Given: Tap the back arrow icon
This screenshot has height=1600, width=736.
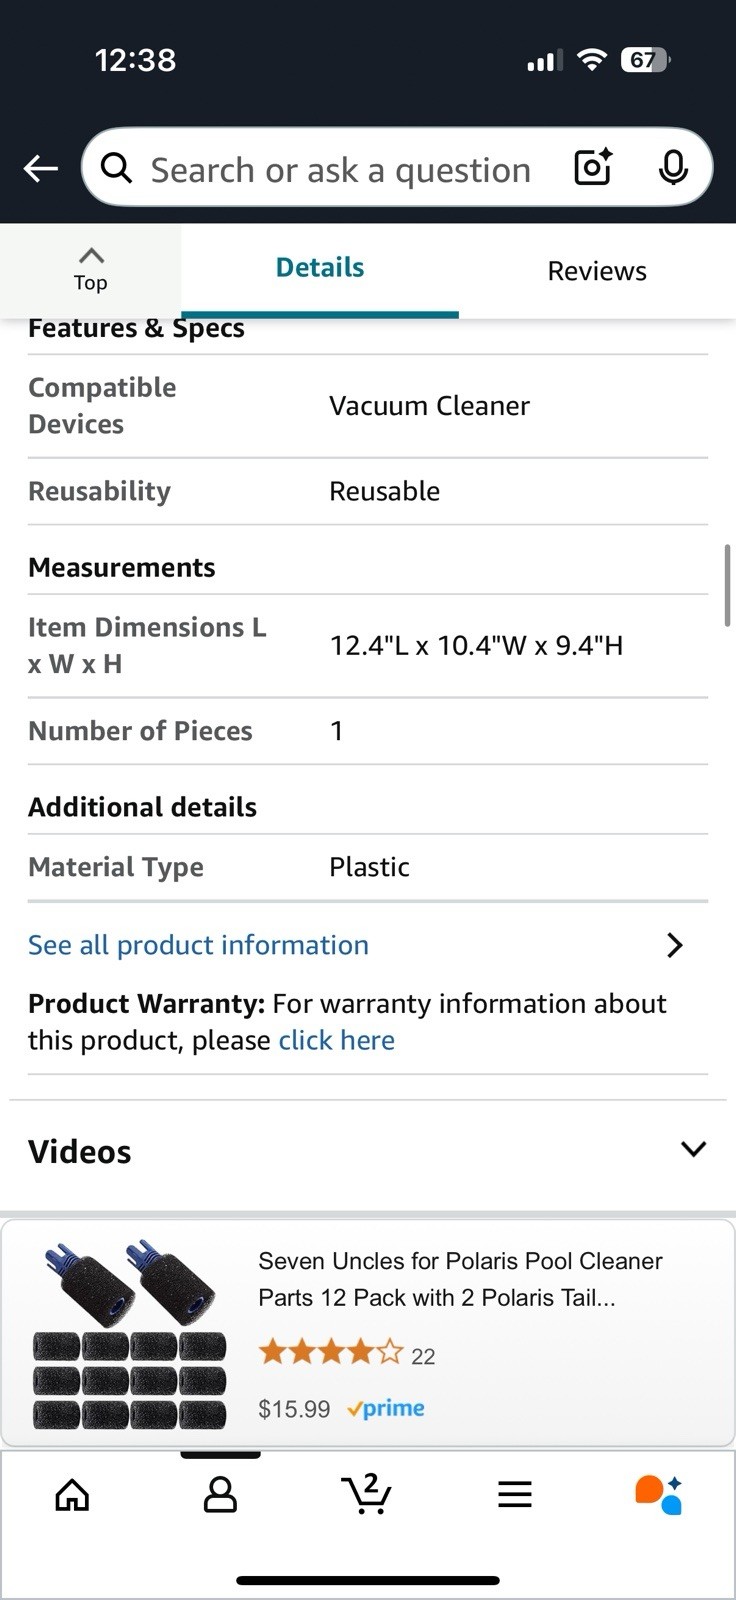Looking at the screenshot, I should click(41, 168).
